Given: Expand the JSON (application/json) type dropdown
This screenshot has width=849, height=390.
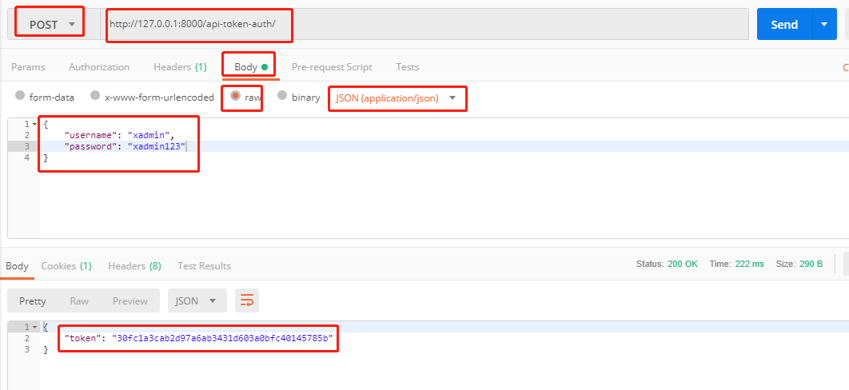Looking at the screenshot, I should pos(396,98).
